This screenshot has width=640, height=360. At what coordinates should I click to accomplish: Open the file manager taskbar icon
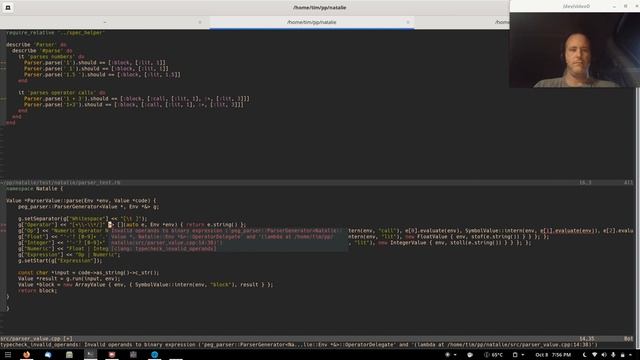(x=69, y=355)
